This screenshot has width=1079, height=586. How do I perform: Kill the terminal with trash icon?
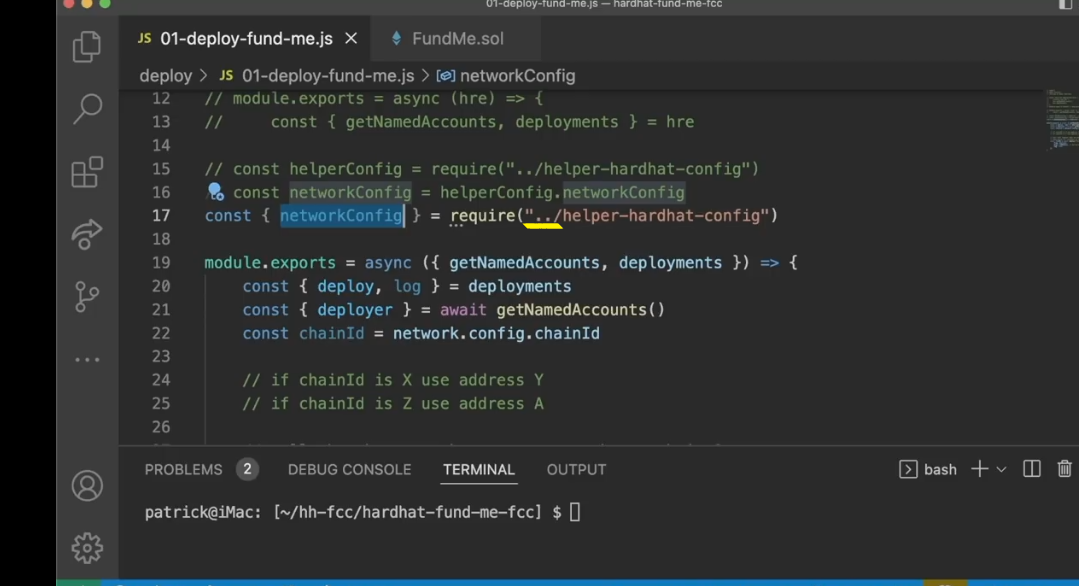coord(1064,469)
